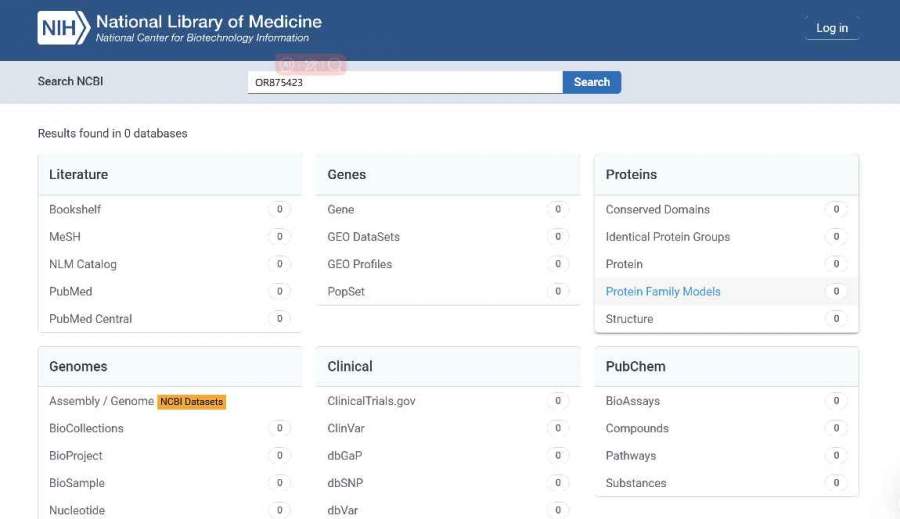Screen dimensions: 900x519
Task: Click the NIH logo icon
Action: [x=63, y=28]
